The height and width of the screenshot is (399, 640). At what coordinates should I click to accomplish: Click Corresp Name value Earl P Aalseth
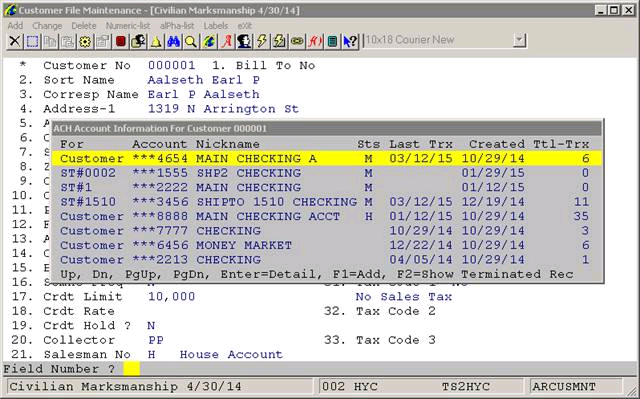tap(204, 94)
